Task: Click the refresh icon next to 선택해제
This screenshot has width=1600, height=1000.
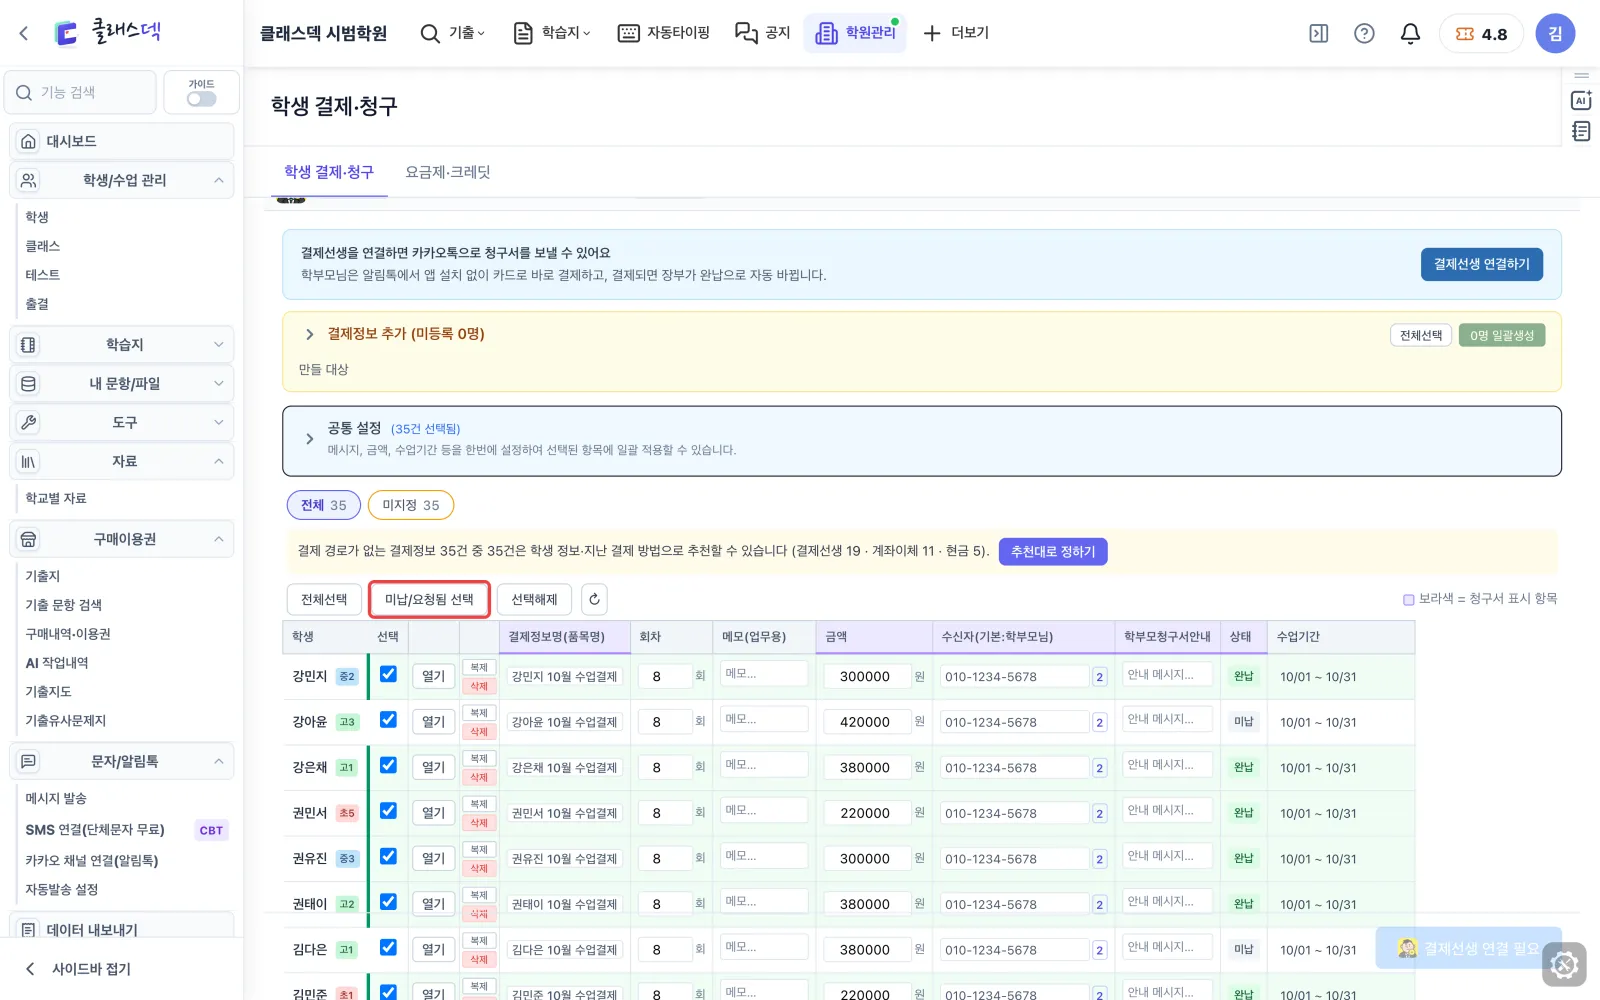Action: (x=594, y=599)
